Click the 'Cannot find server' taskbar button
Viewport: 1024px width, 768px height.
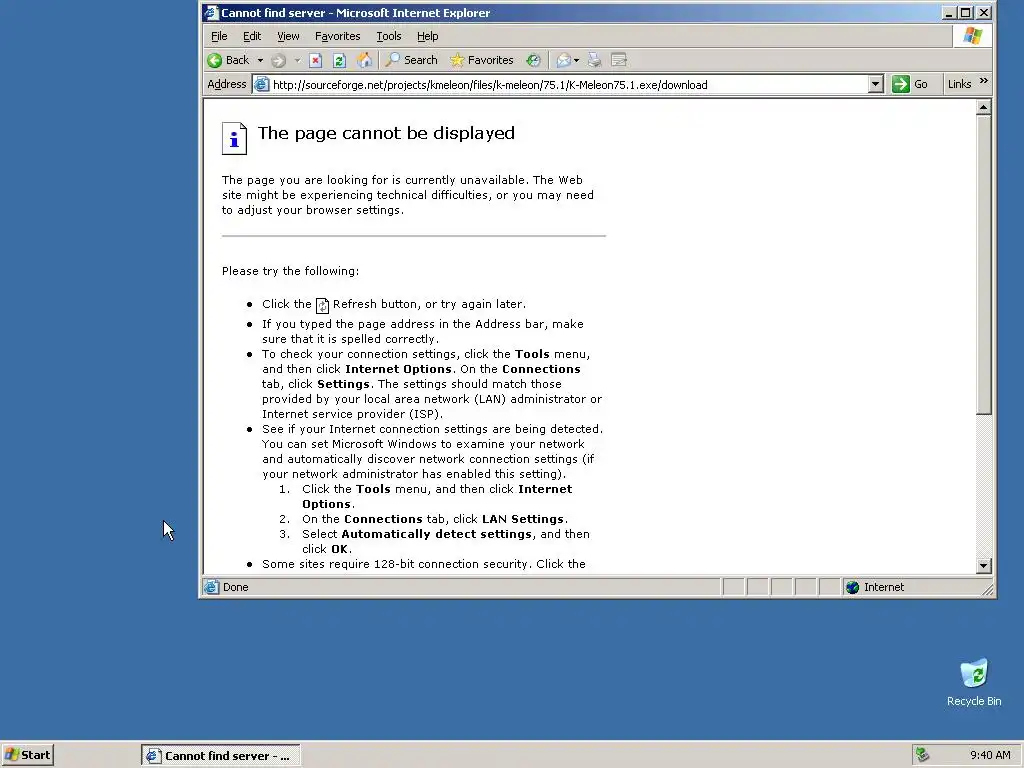[x=221, y=756]
